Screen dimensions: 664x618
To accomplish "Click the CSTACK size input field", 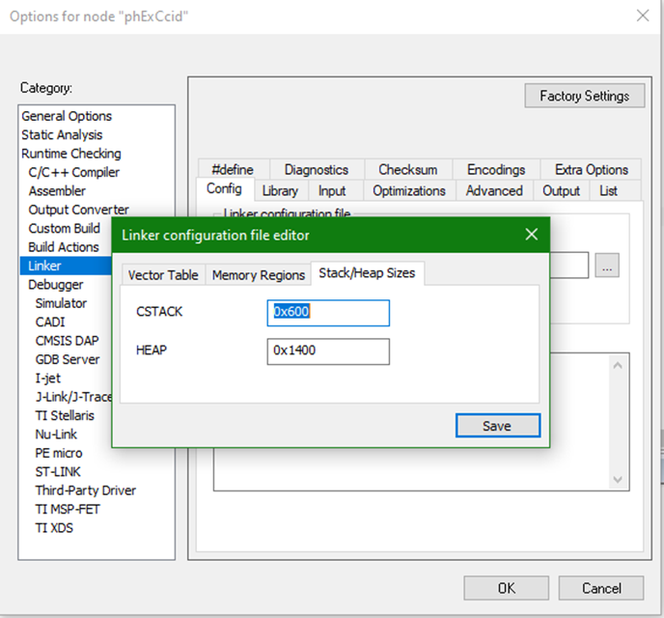I will (328, 313).
